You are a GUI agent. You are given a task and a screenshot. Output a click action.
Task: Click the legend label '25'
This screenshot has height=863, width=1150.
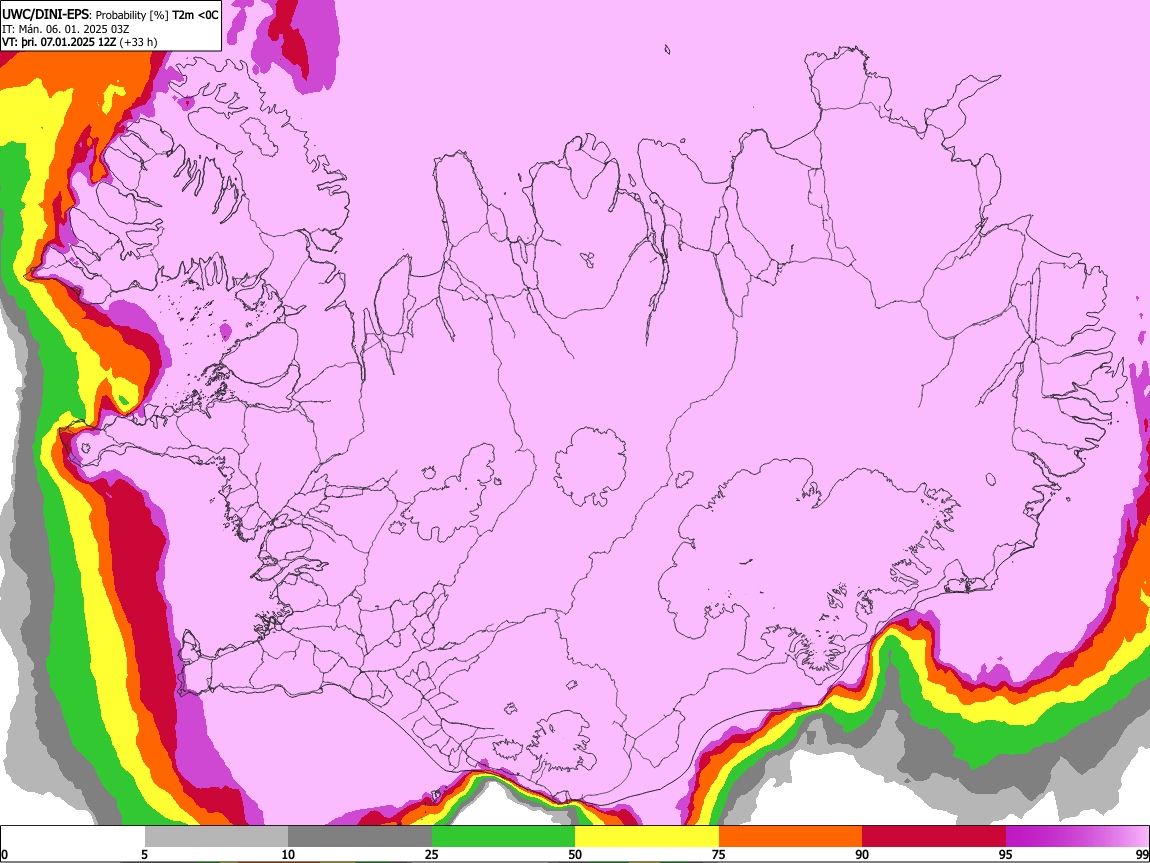[432, 854]
